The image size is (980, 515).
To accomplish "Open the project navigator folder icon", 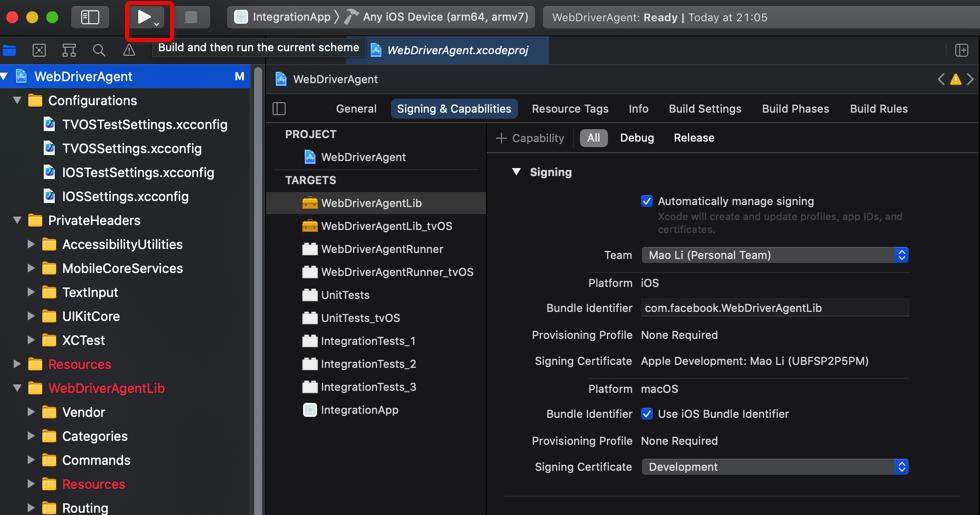I will pyautogui.click(x=9, y=50).
